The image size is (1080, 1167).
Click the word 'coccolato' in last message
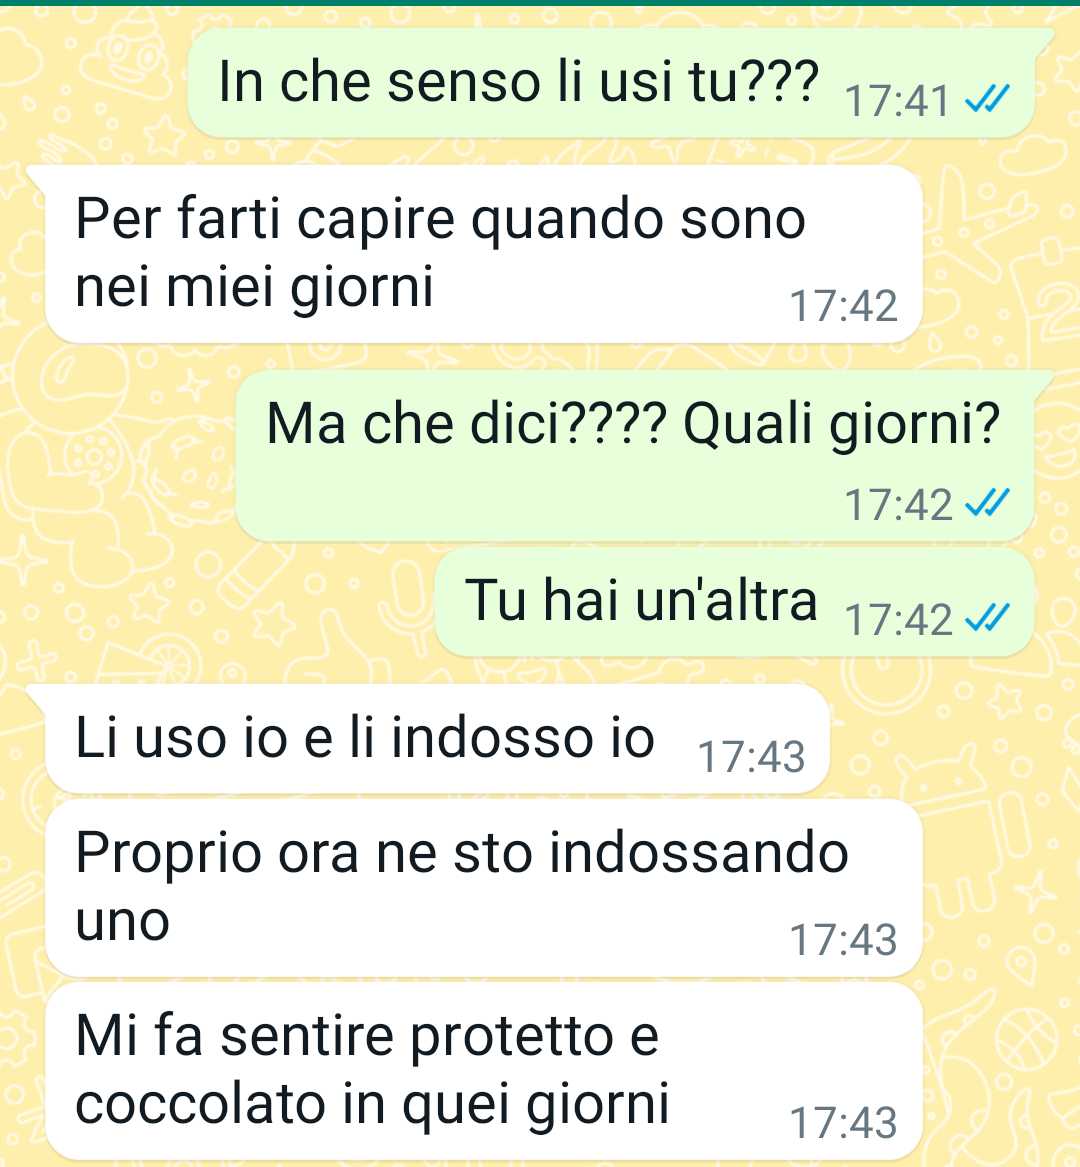coord(200,1103)
